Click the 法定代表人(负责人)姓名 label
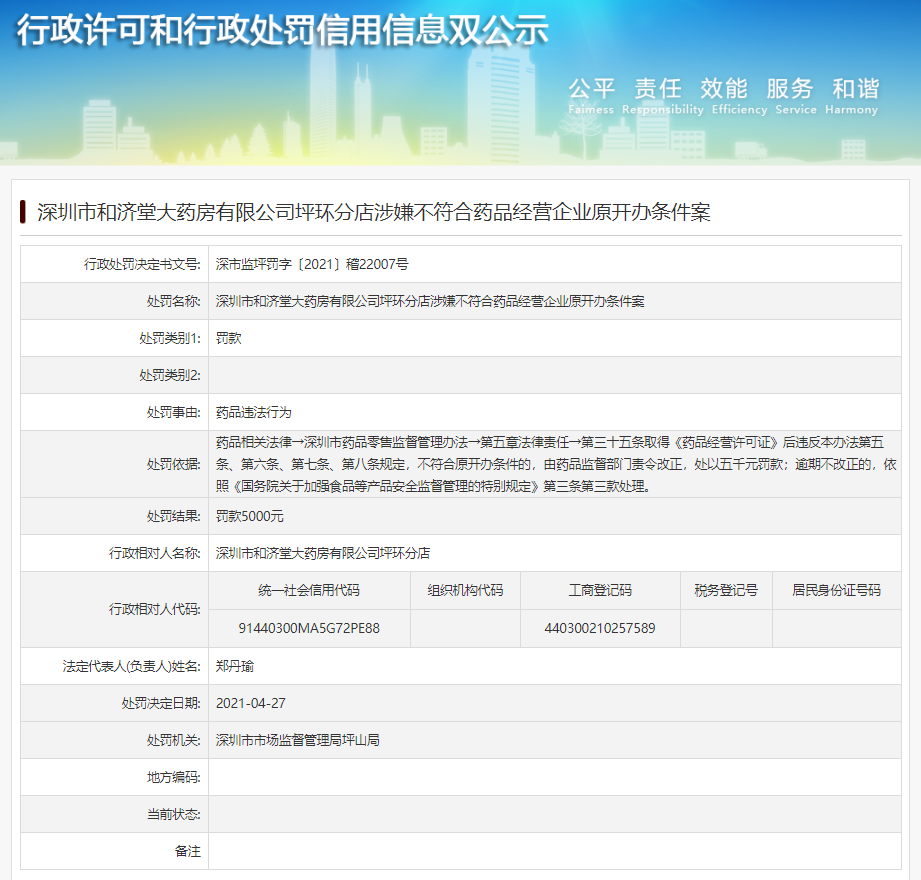 click(132, 667)
